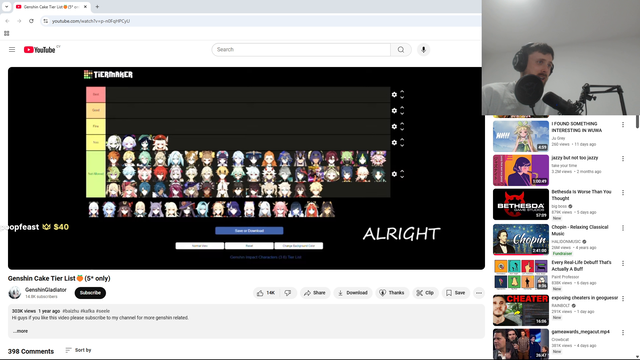Close the Genshin Cake Tier List tab
Screen dimensions: 640x360
click(85, 7)
